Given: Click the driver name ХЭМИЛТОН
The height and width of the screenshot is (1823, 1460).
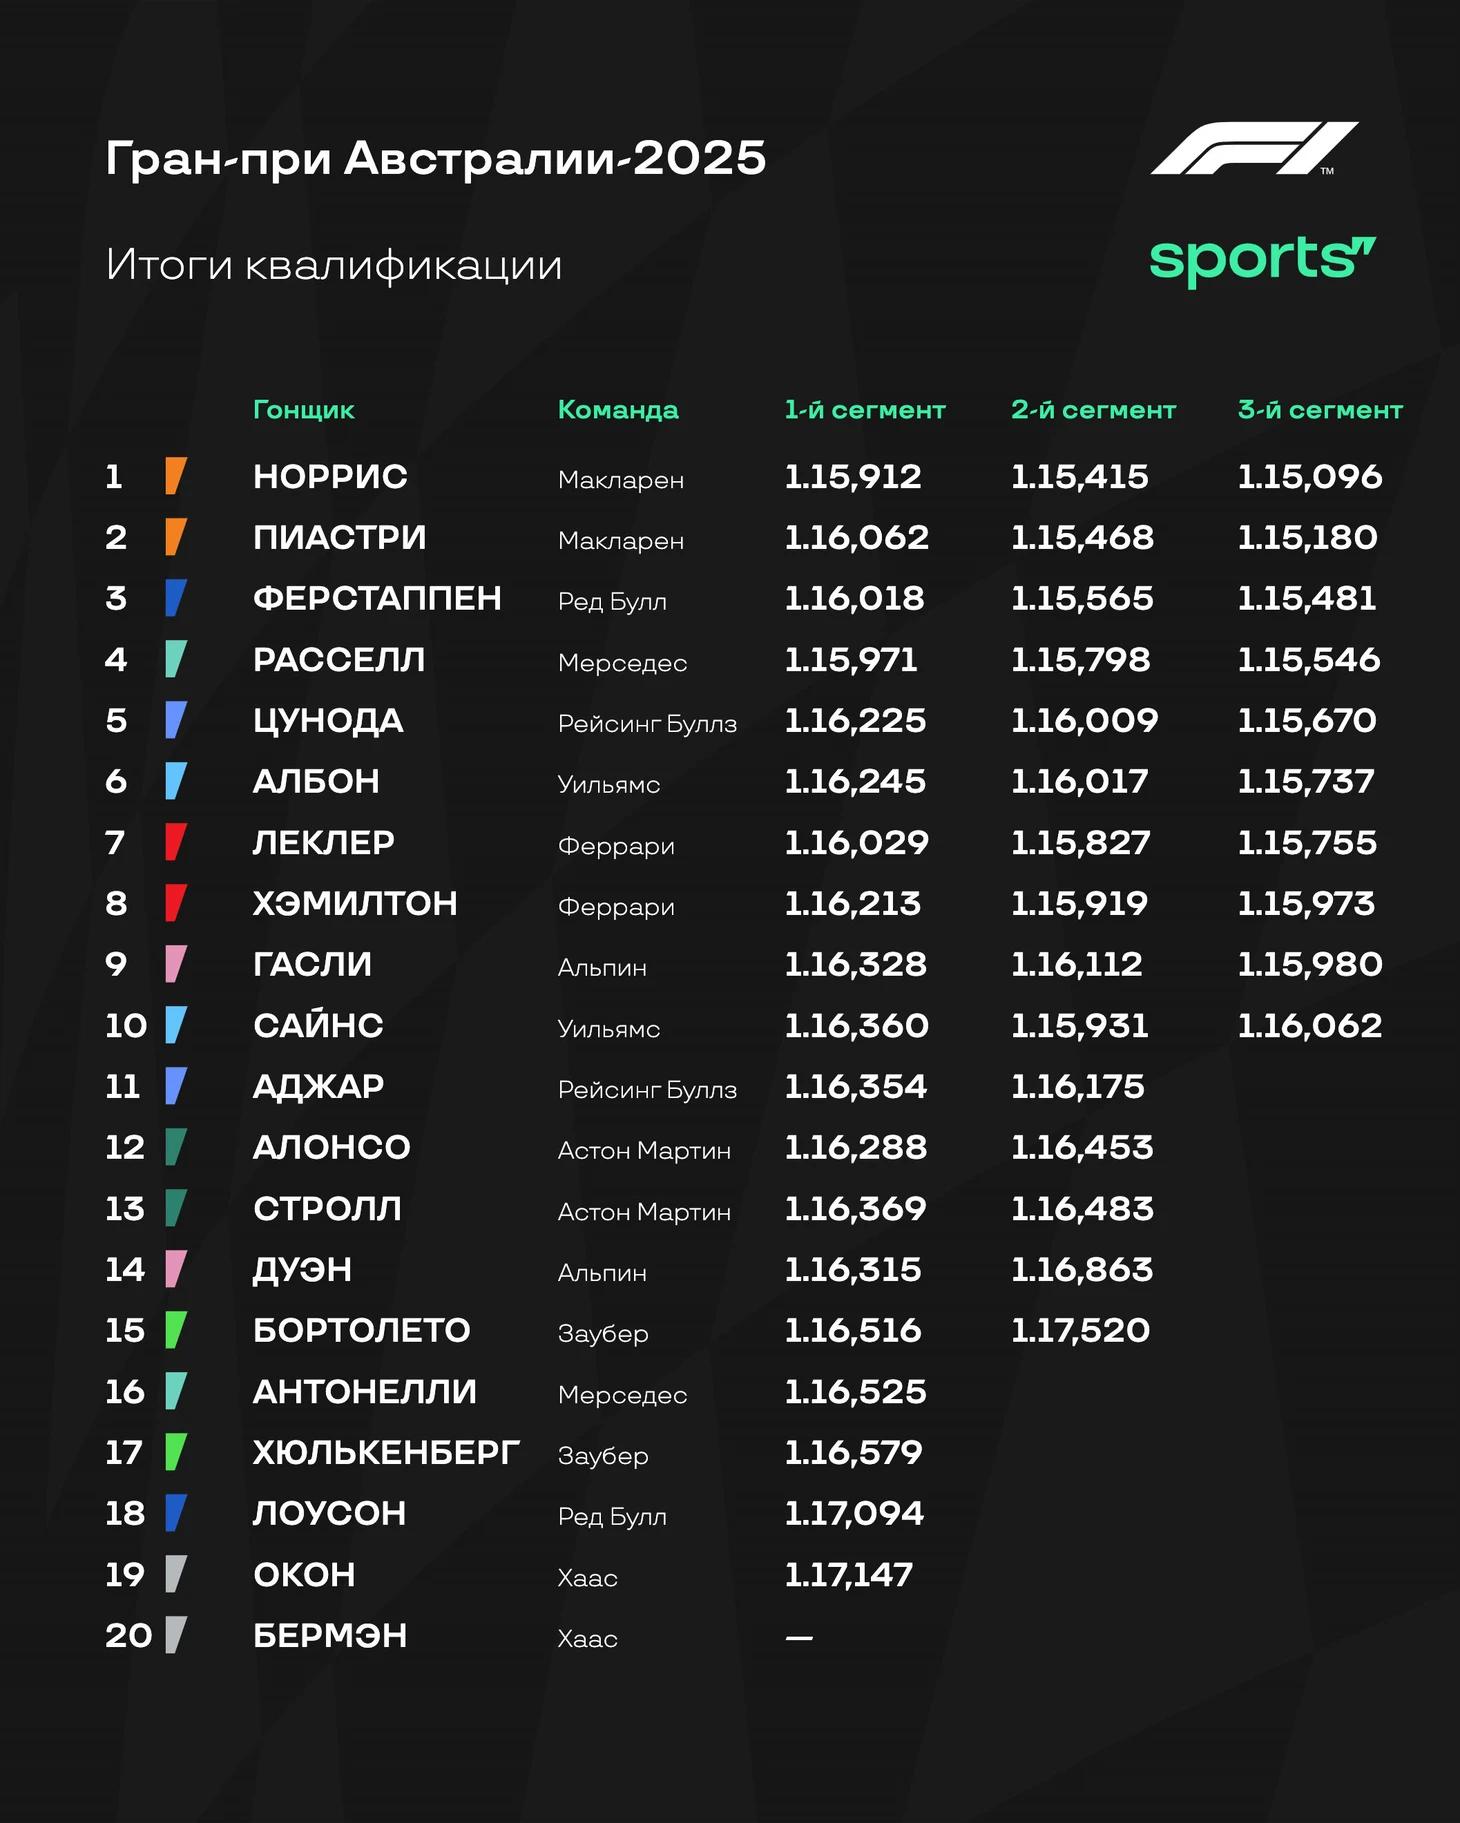Looking at the screenshot, I should pyautogui.click(x=355, y=903).
